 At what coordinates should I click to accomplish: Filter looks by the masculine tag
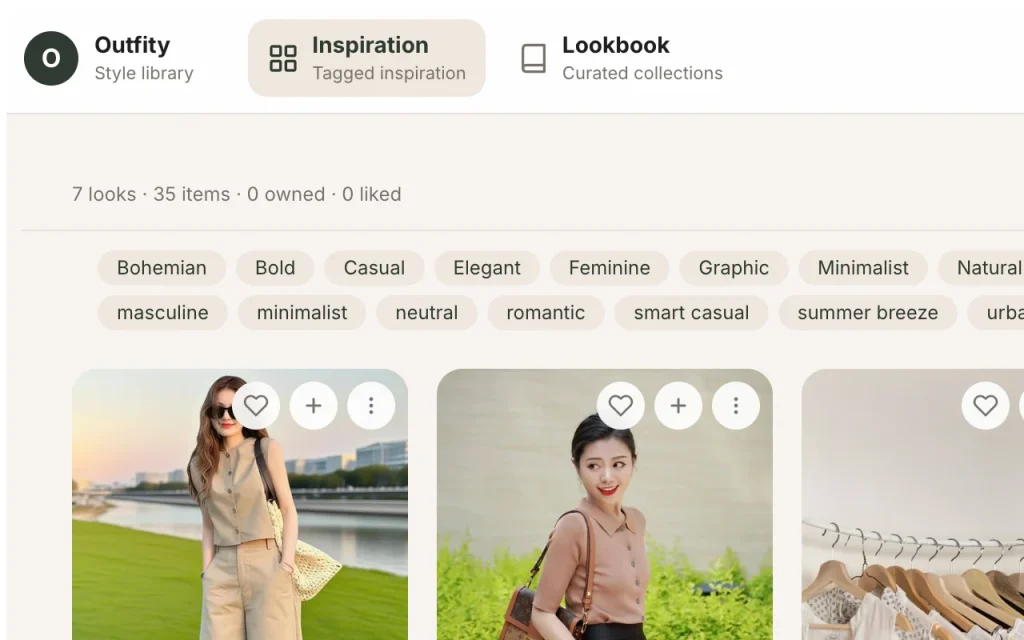[163, 313]
